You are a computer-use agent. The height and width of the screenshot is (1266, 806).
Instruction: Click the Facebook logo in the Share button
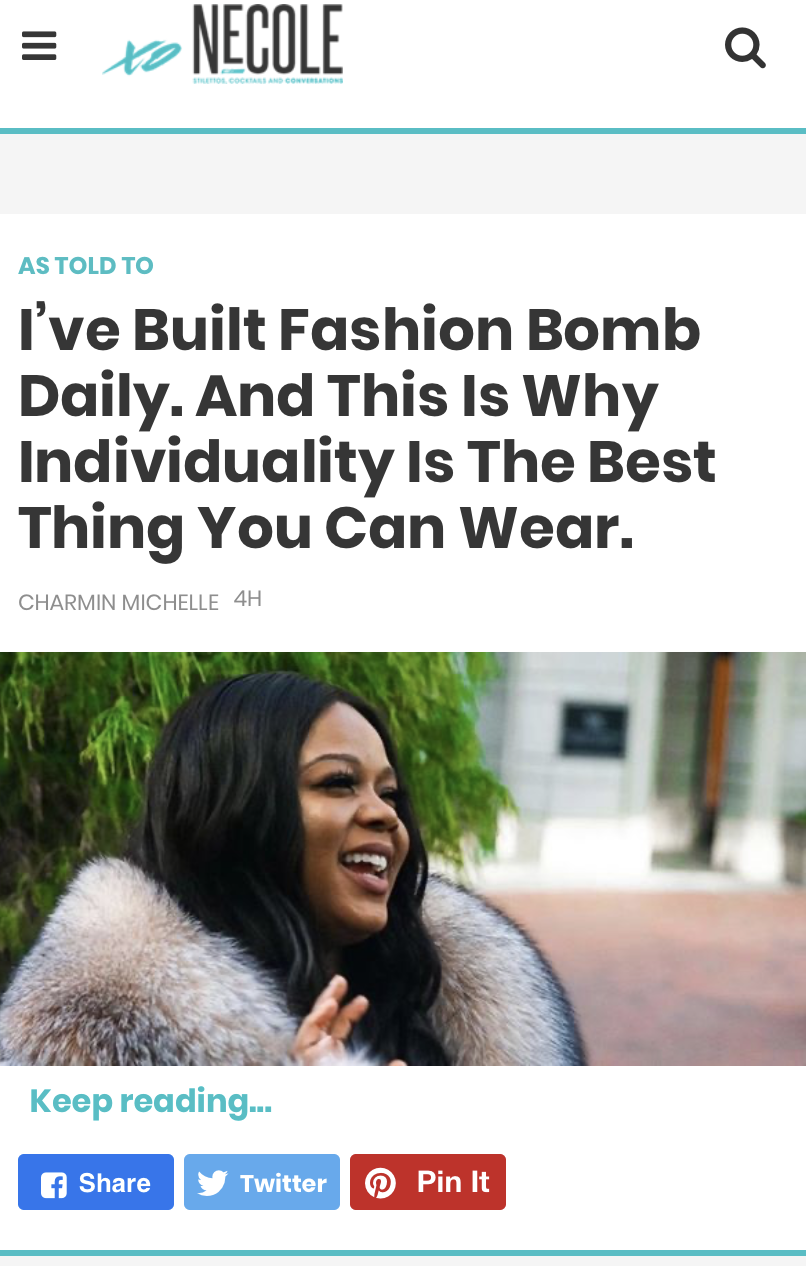[x=54, y=1184]
